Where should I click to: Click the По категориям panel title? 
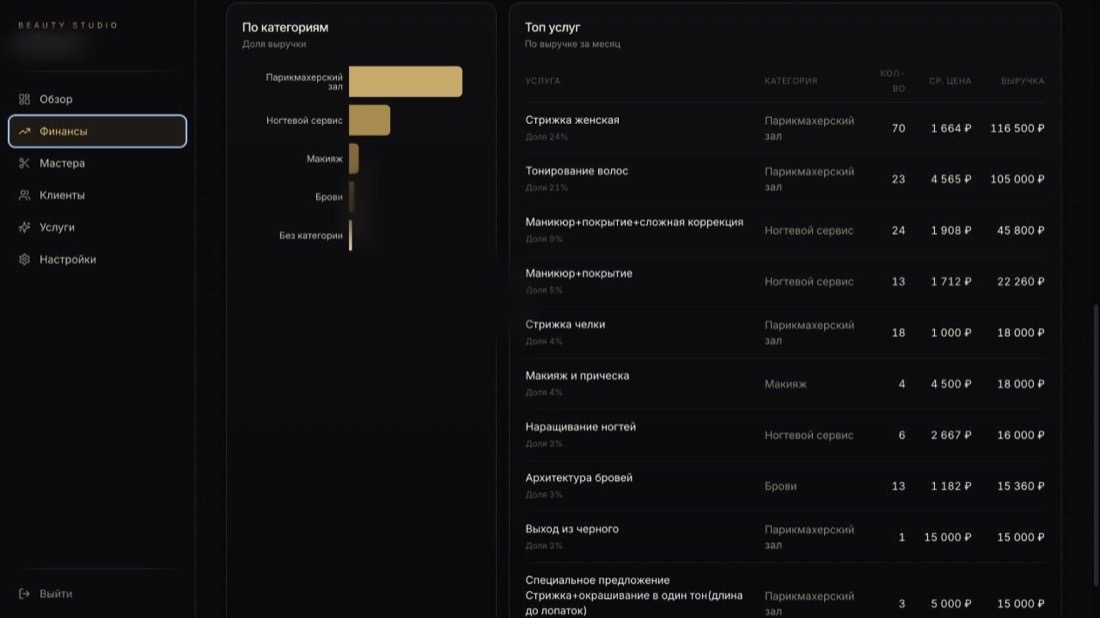pos(285,27)
